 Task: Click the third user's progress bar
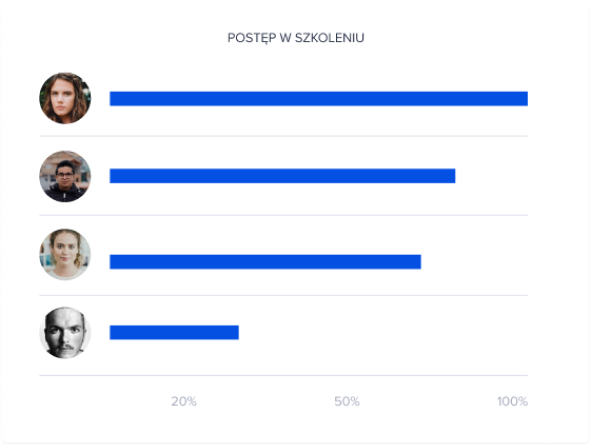[x=265, y=262]
